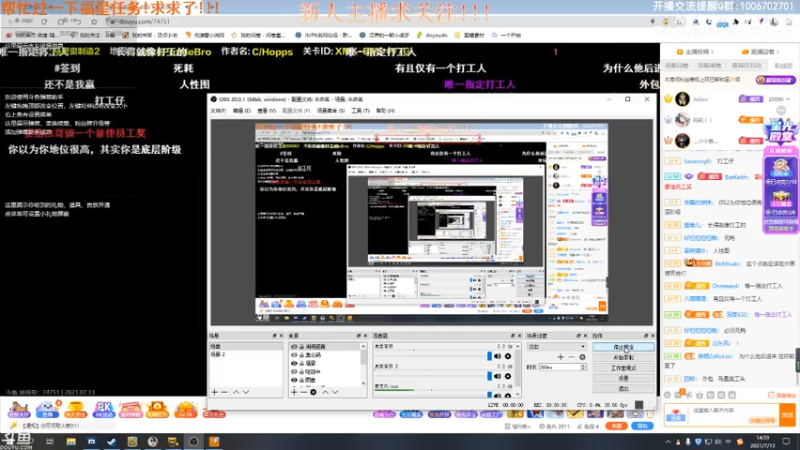Mute second audio channel speaker in mixer
The image size is (800, 450).
click(497, 376)
